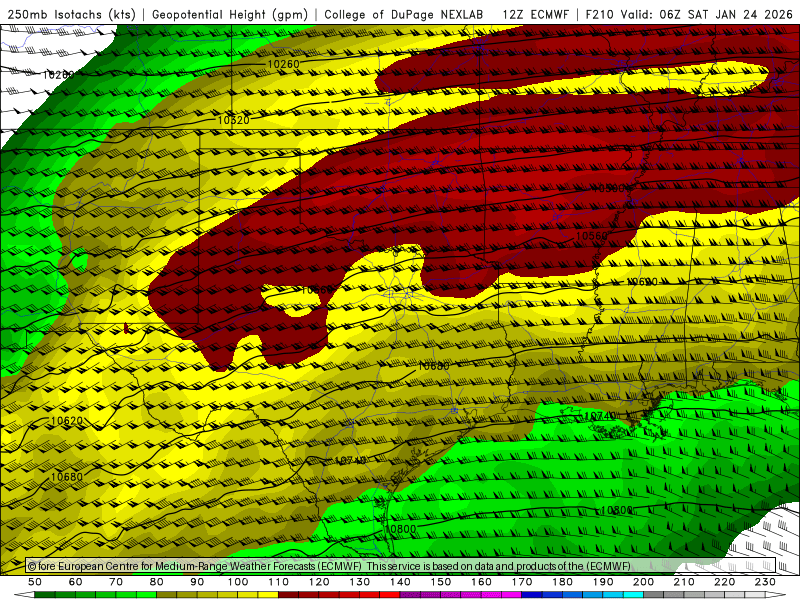The image size is (800, 600).
Task: Click the 170 value on color scale
Action: point(522,582)
